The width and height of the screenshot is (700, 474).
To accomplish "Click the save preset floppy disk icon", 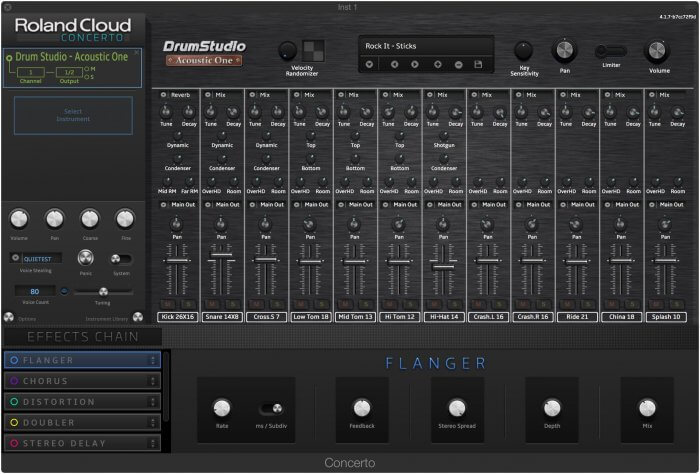I will click(478, 64).
